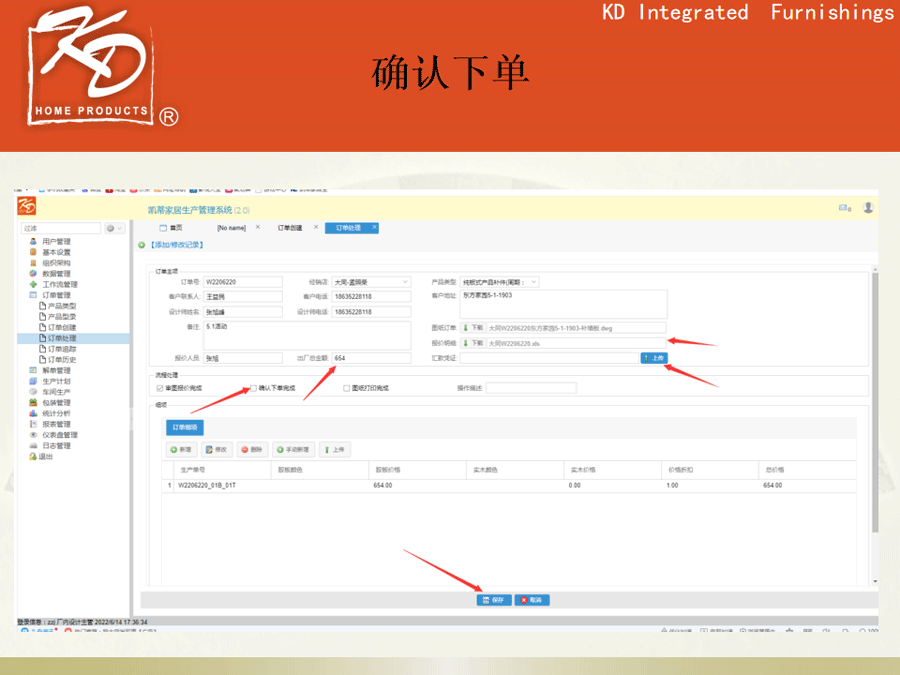The height and width of the screenshot is (675, 900).
Task: Collapse the 订单管理 tree node
Action: pyautogui.click(x=33, y=295)
